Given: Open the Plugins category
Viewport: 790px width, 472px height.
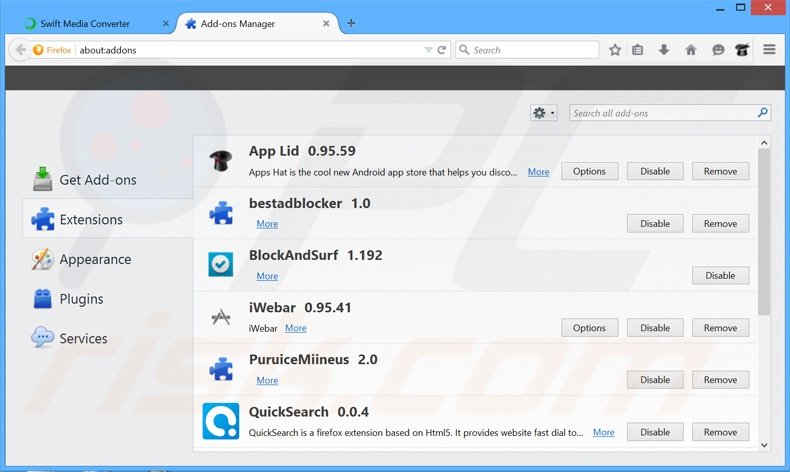Looking at the screenshot, I should pos(108,299).
